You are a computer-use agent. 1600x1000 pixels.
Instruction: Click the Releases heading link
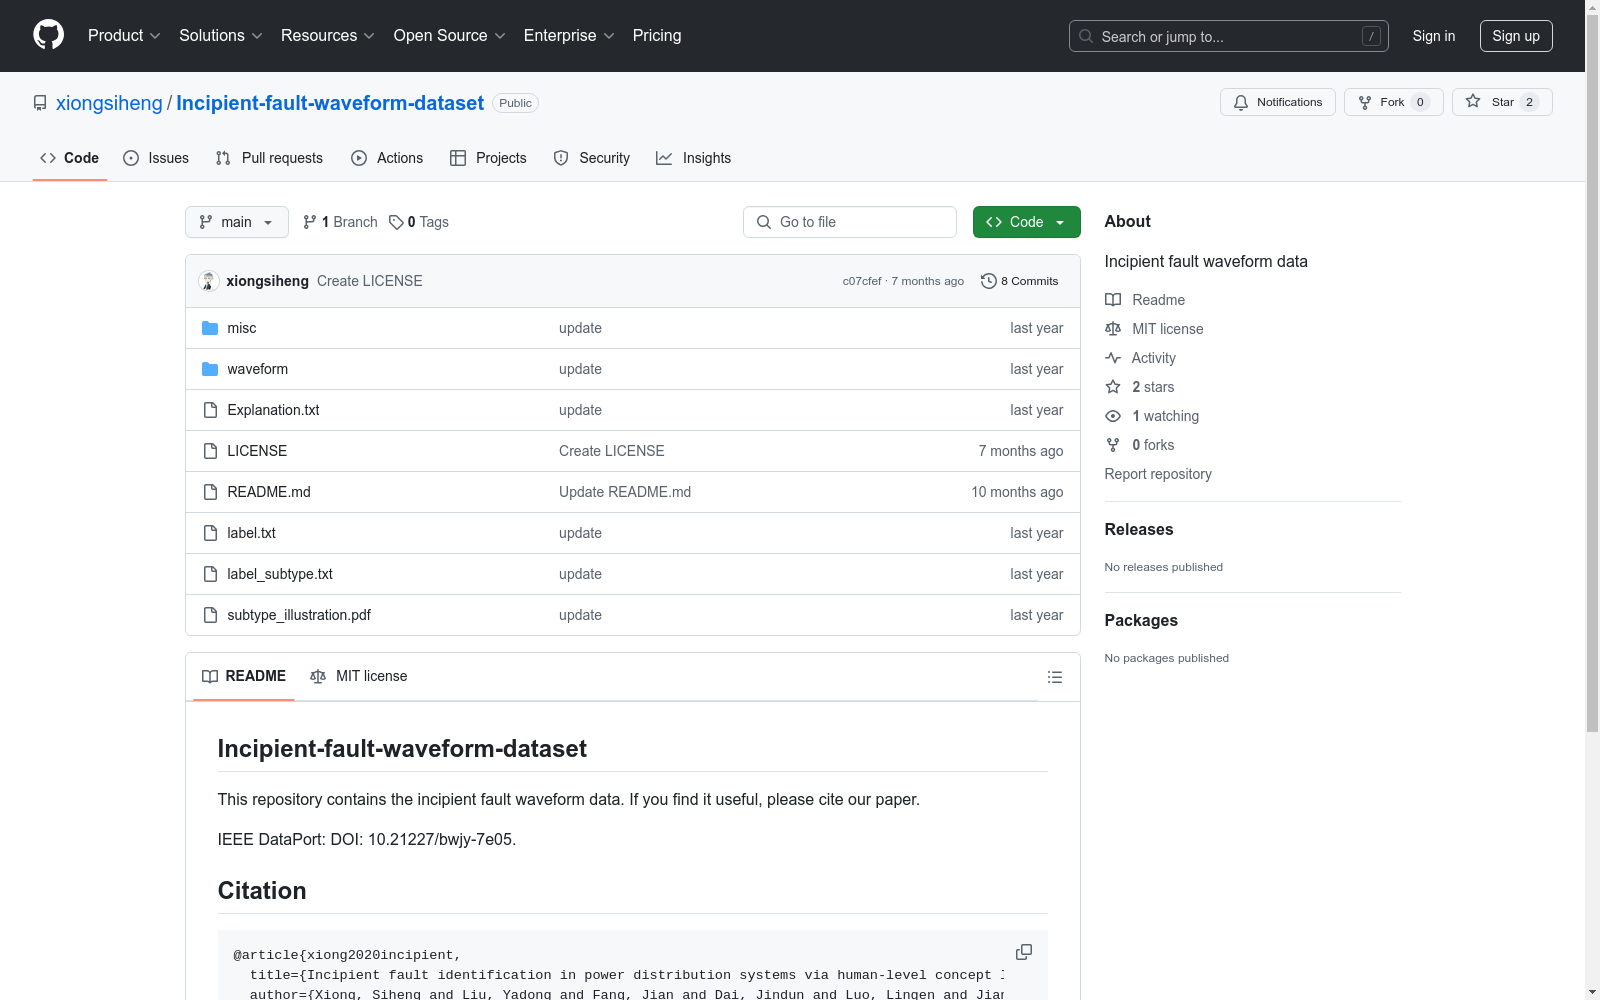[x=1139, y=530]
